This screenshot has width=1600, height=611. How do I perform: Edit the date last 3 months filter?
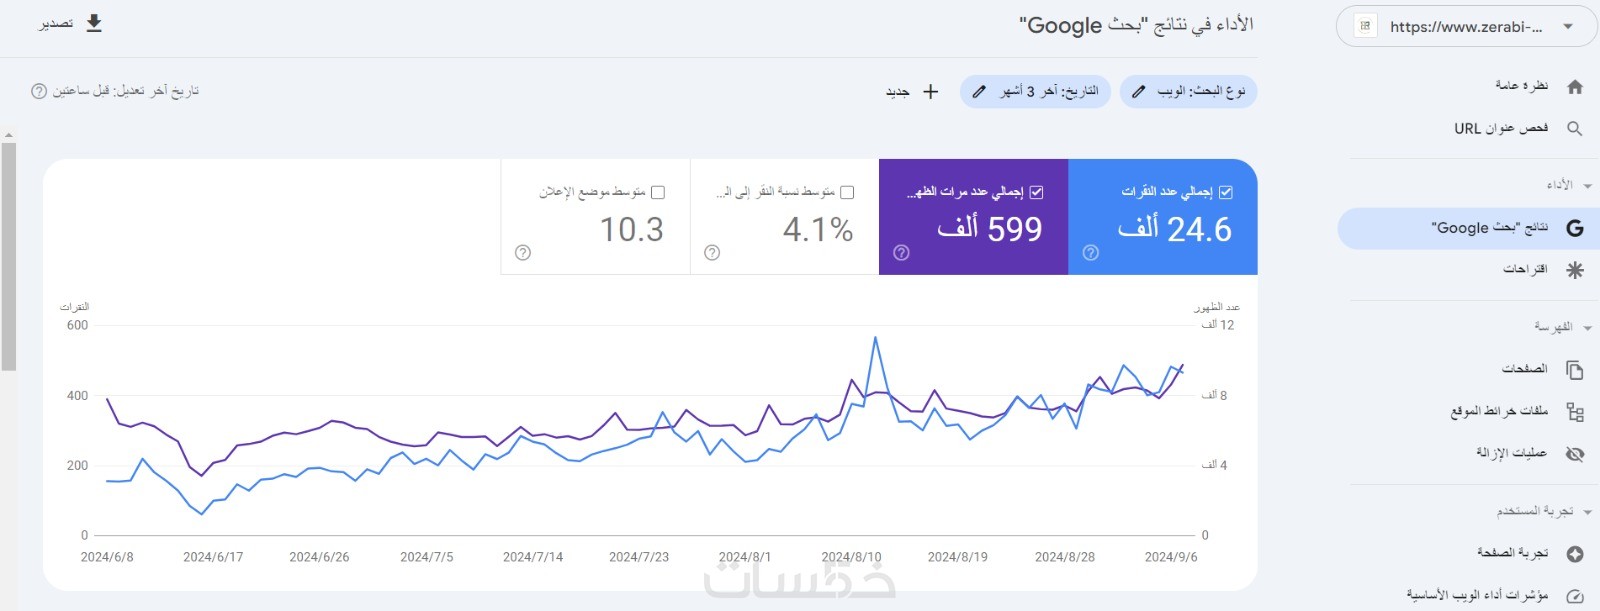pos(1035,92)
